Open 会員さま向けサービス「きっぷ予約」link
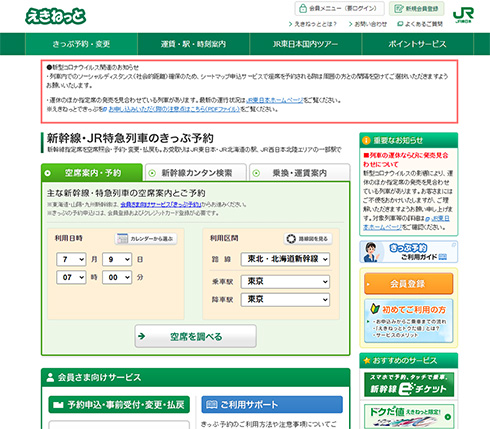This screenshot has width=490, height=429. click(x=161, y=204)
